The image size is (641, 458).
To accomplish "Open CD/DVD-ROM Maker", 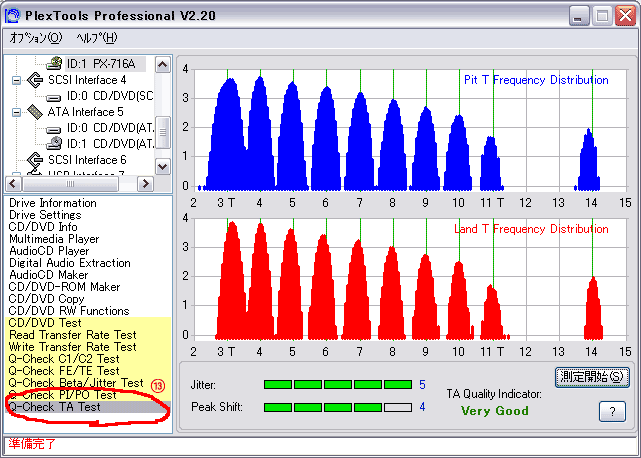I will click(x=64, y=287).
